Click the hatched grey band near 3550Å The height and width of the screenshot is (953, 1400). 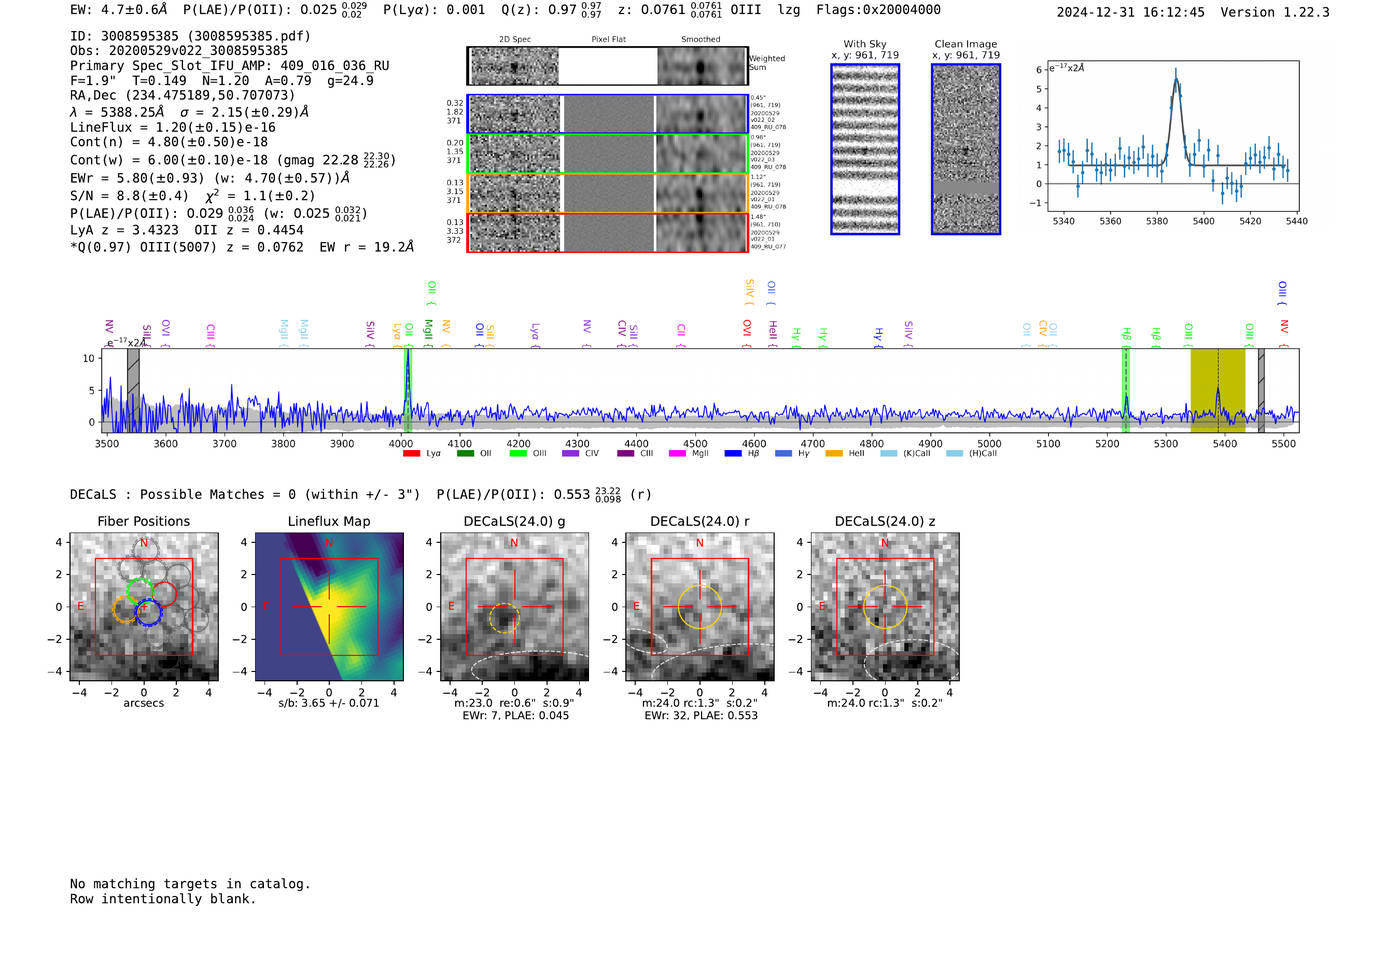tap(133, 390)
